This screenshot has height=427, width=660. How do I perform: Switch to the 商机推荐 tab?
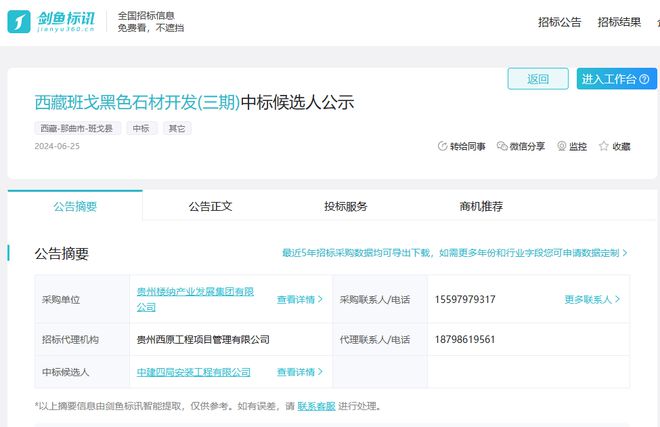(481, 206)
